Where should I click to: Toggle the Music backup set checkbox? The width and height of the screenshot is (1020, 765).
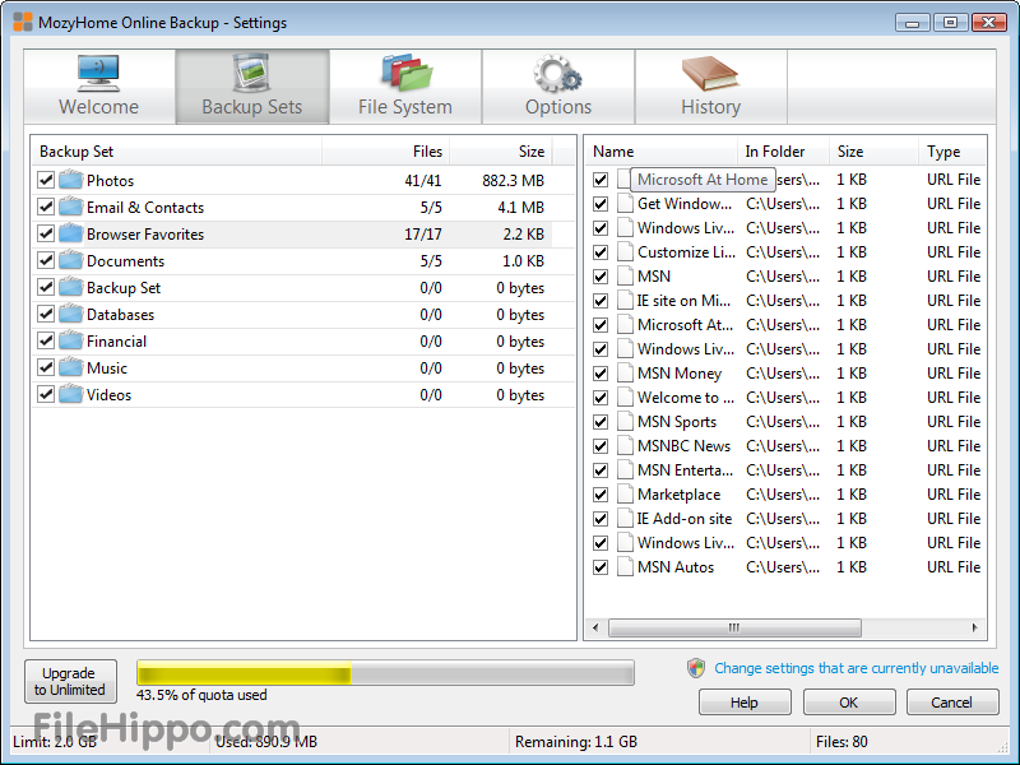click(46, 368)
